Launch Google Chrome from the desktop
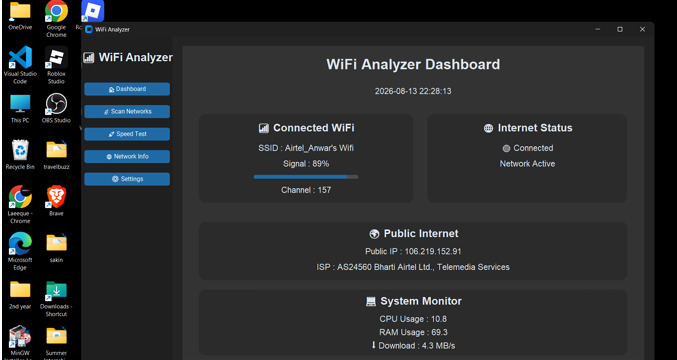Viewport: 677px width, 360px height. coord(56,11)
